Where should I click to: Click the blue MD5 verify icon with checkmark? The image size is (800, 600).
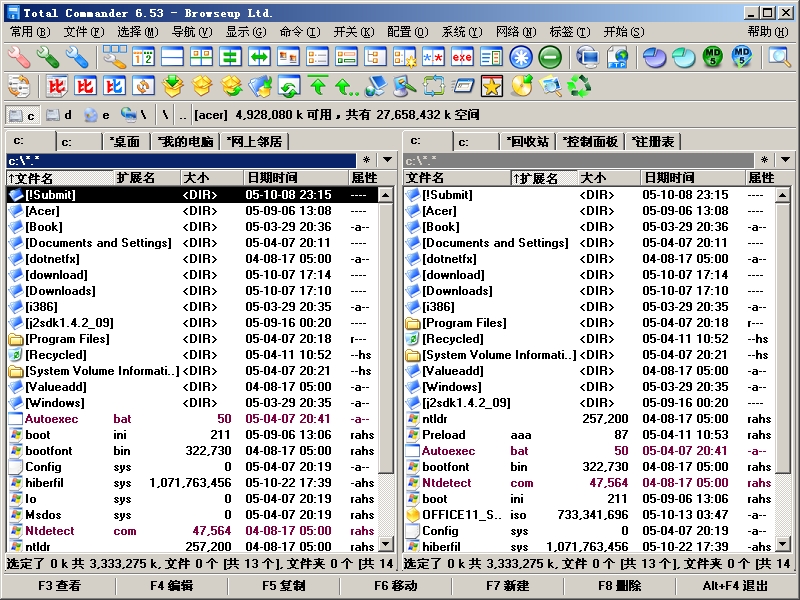pos(741,57)
